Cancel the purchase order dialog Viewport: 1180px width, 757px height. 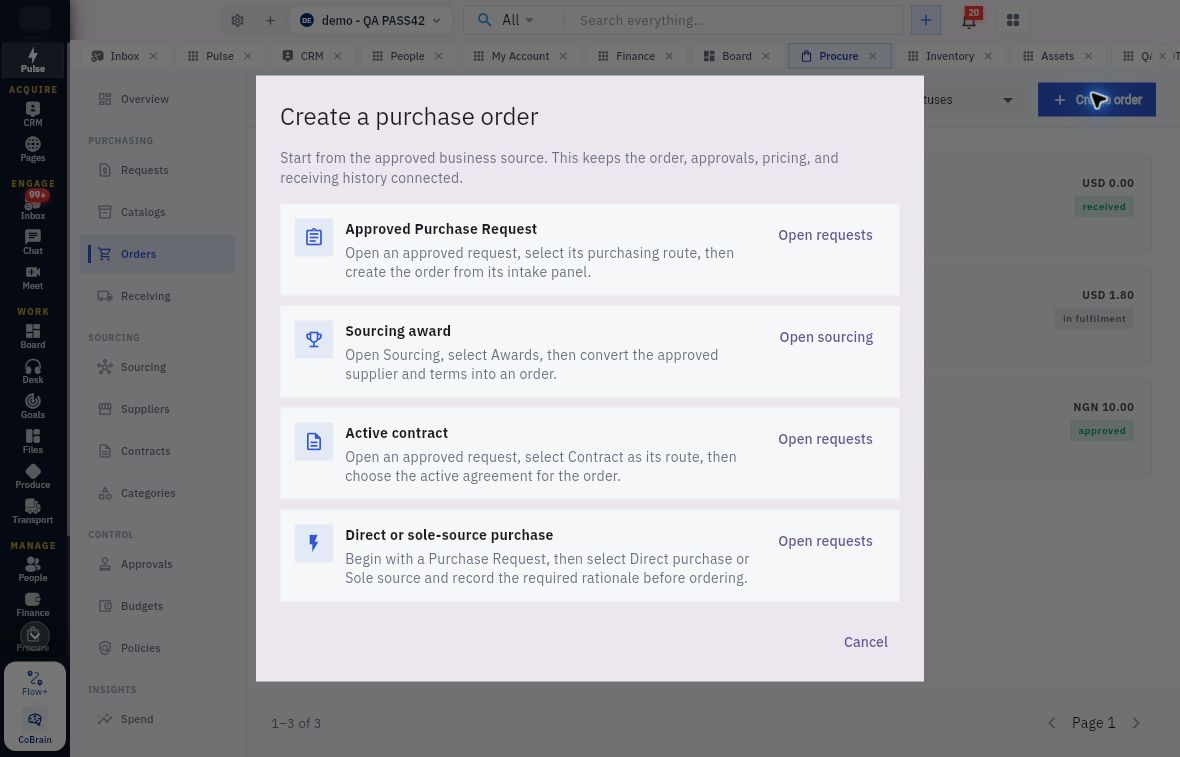[x=865, y=642]
